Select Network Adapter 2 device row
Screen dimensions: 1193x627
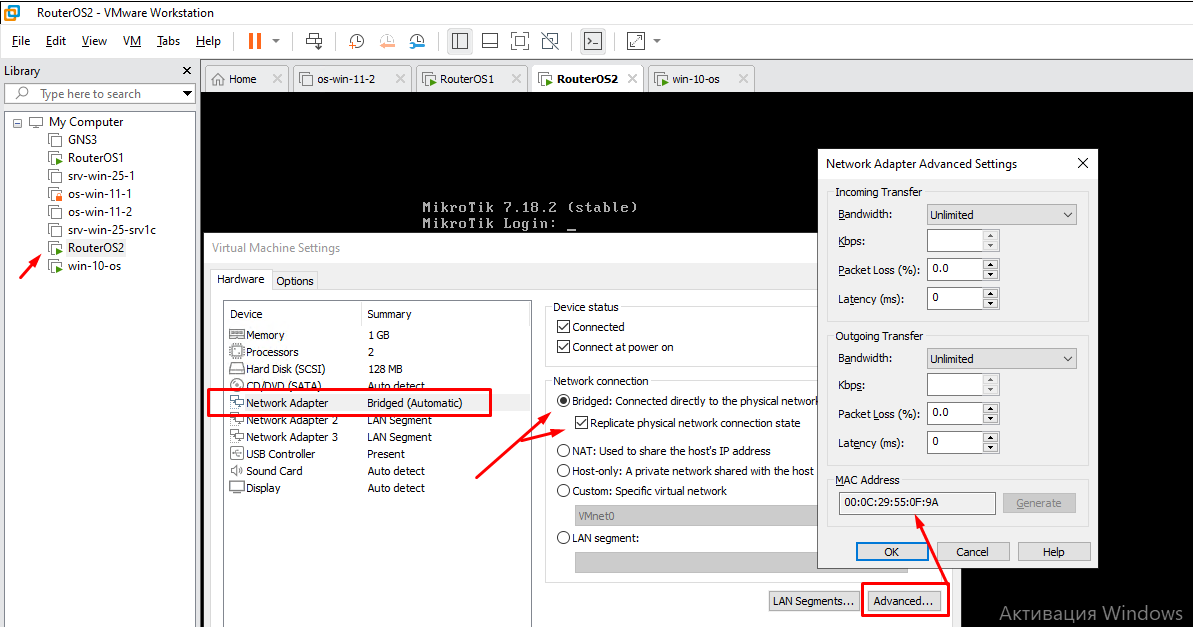(377, 420)
